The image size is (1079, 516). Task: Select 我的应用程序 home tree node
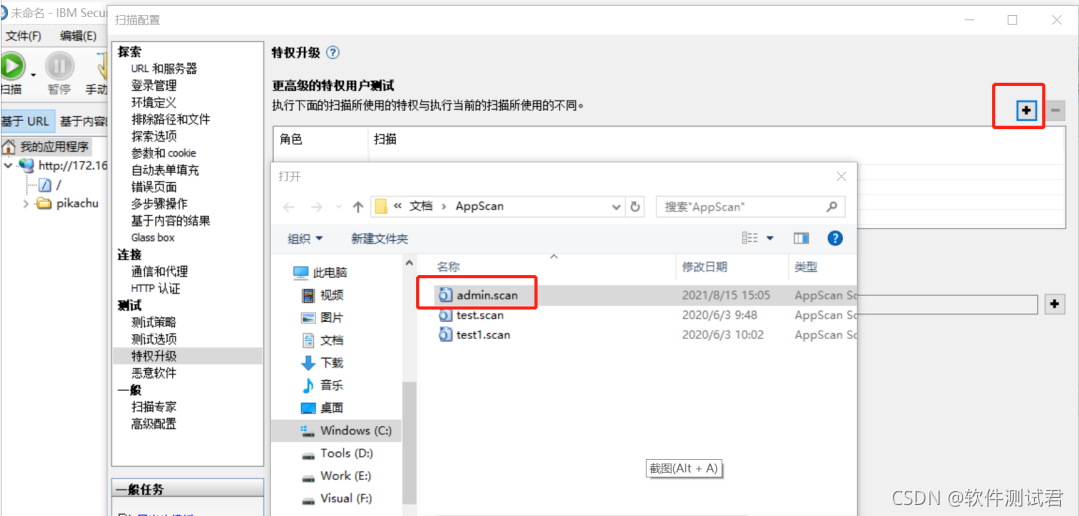pos(45,147)
